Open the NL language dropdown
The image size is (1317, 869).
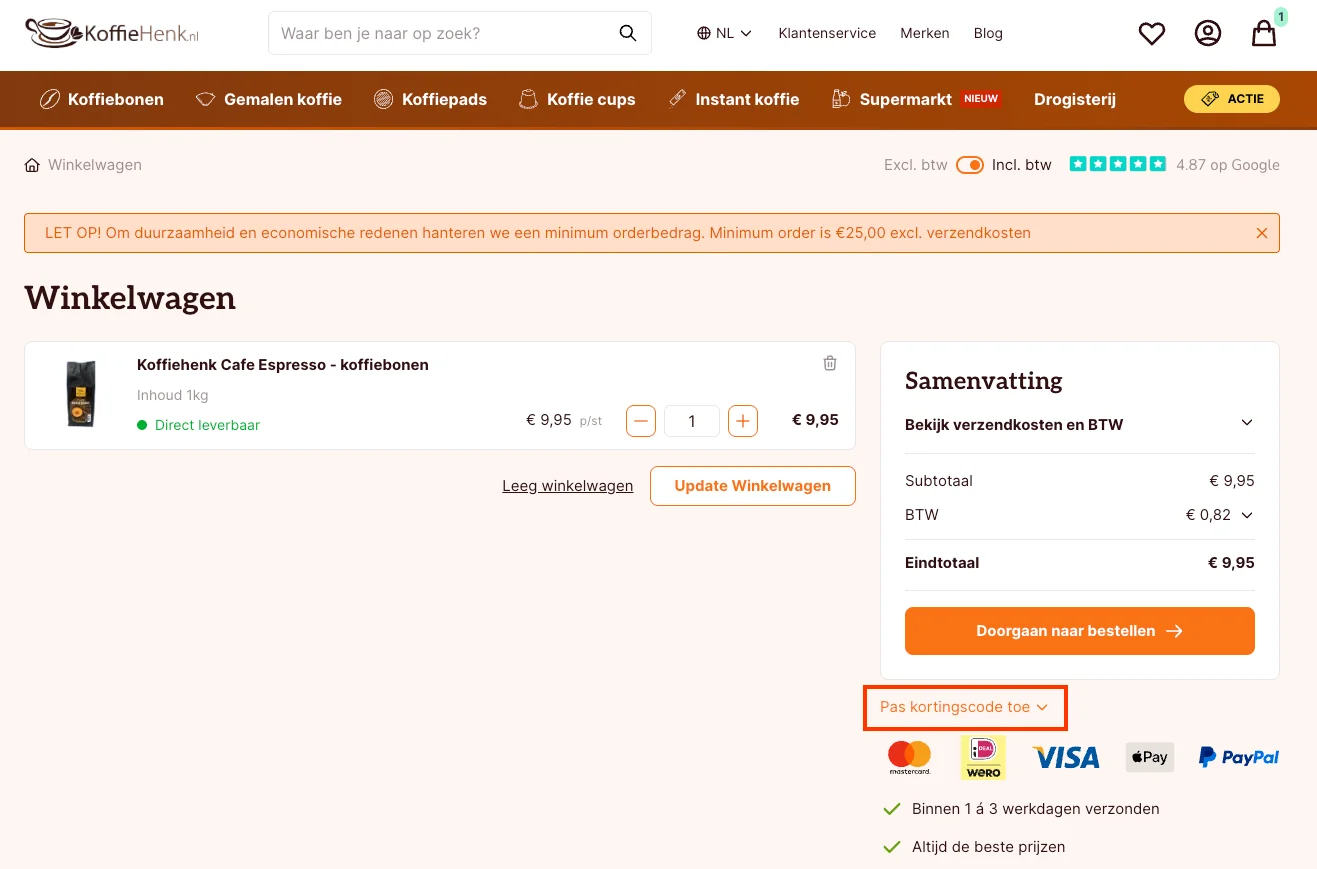724,33
